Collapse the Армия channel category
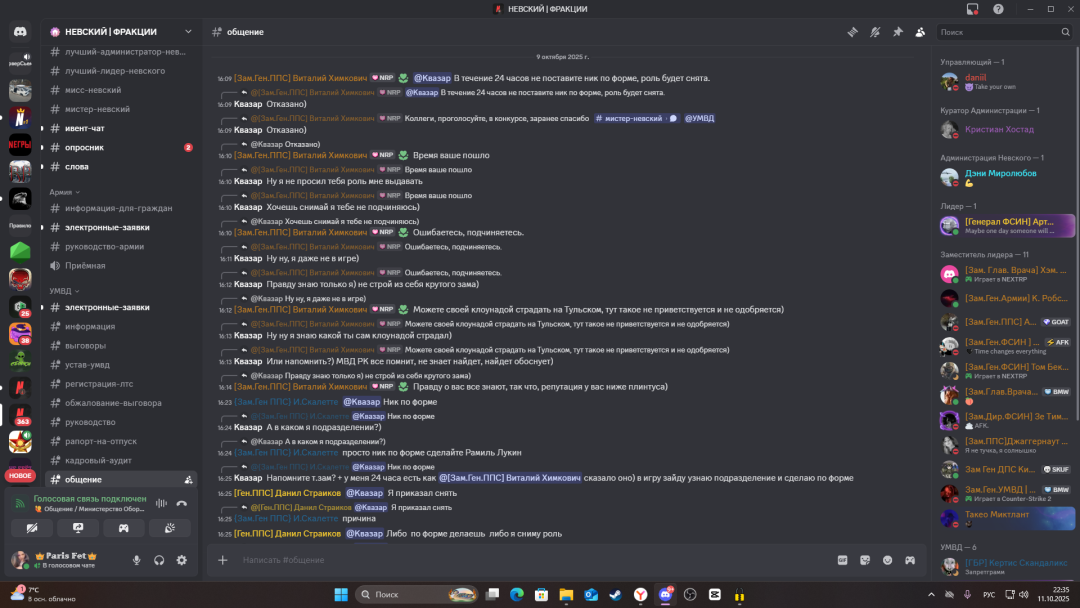Image resolution: width=1080 pixels, height=608 pixels. tap(62, 191)
